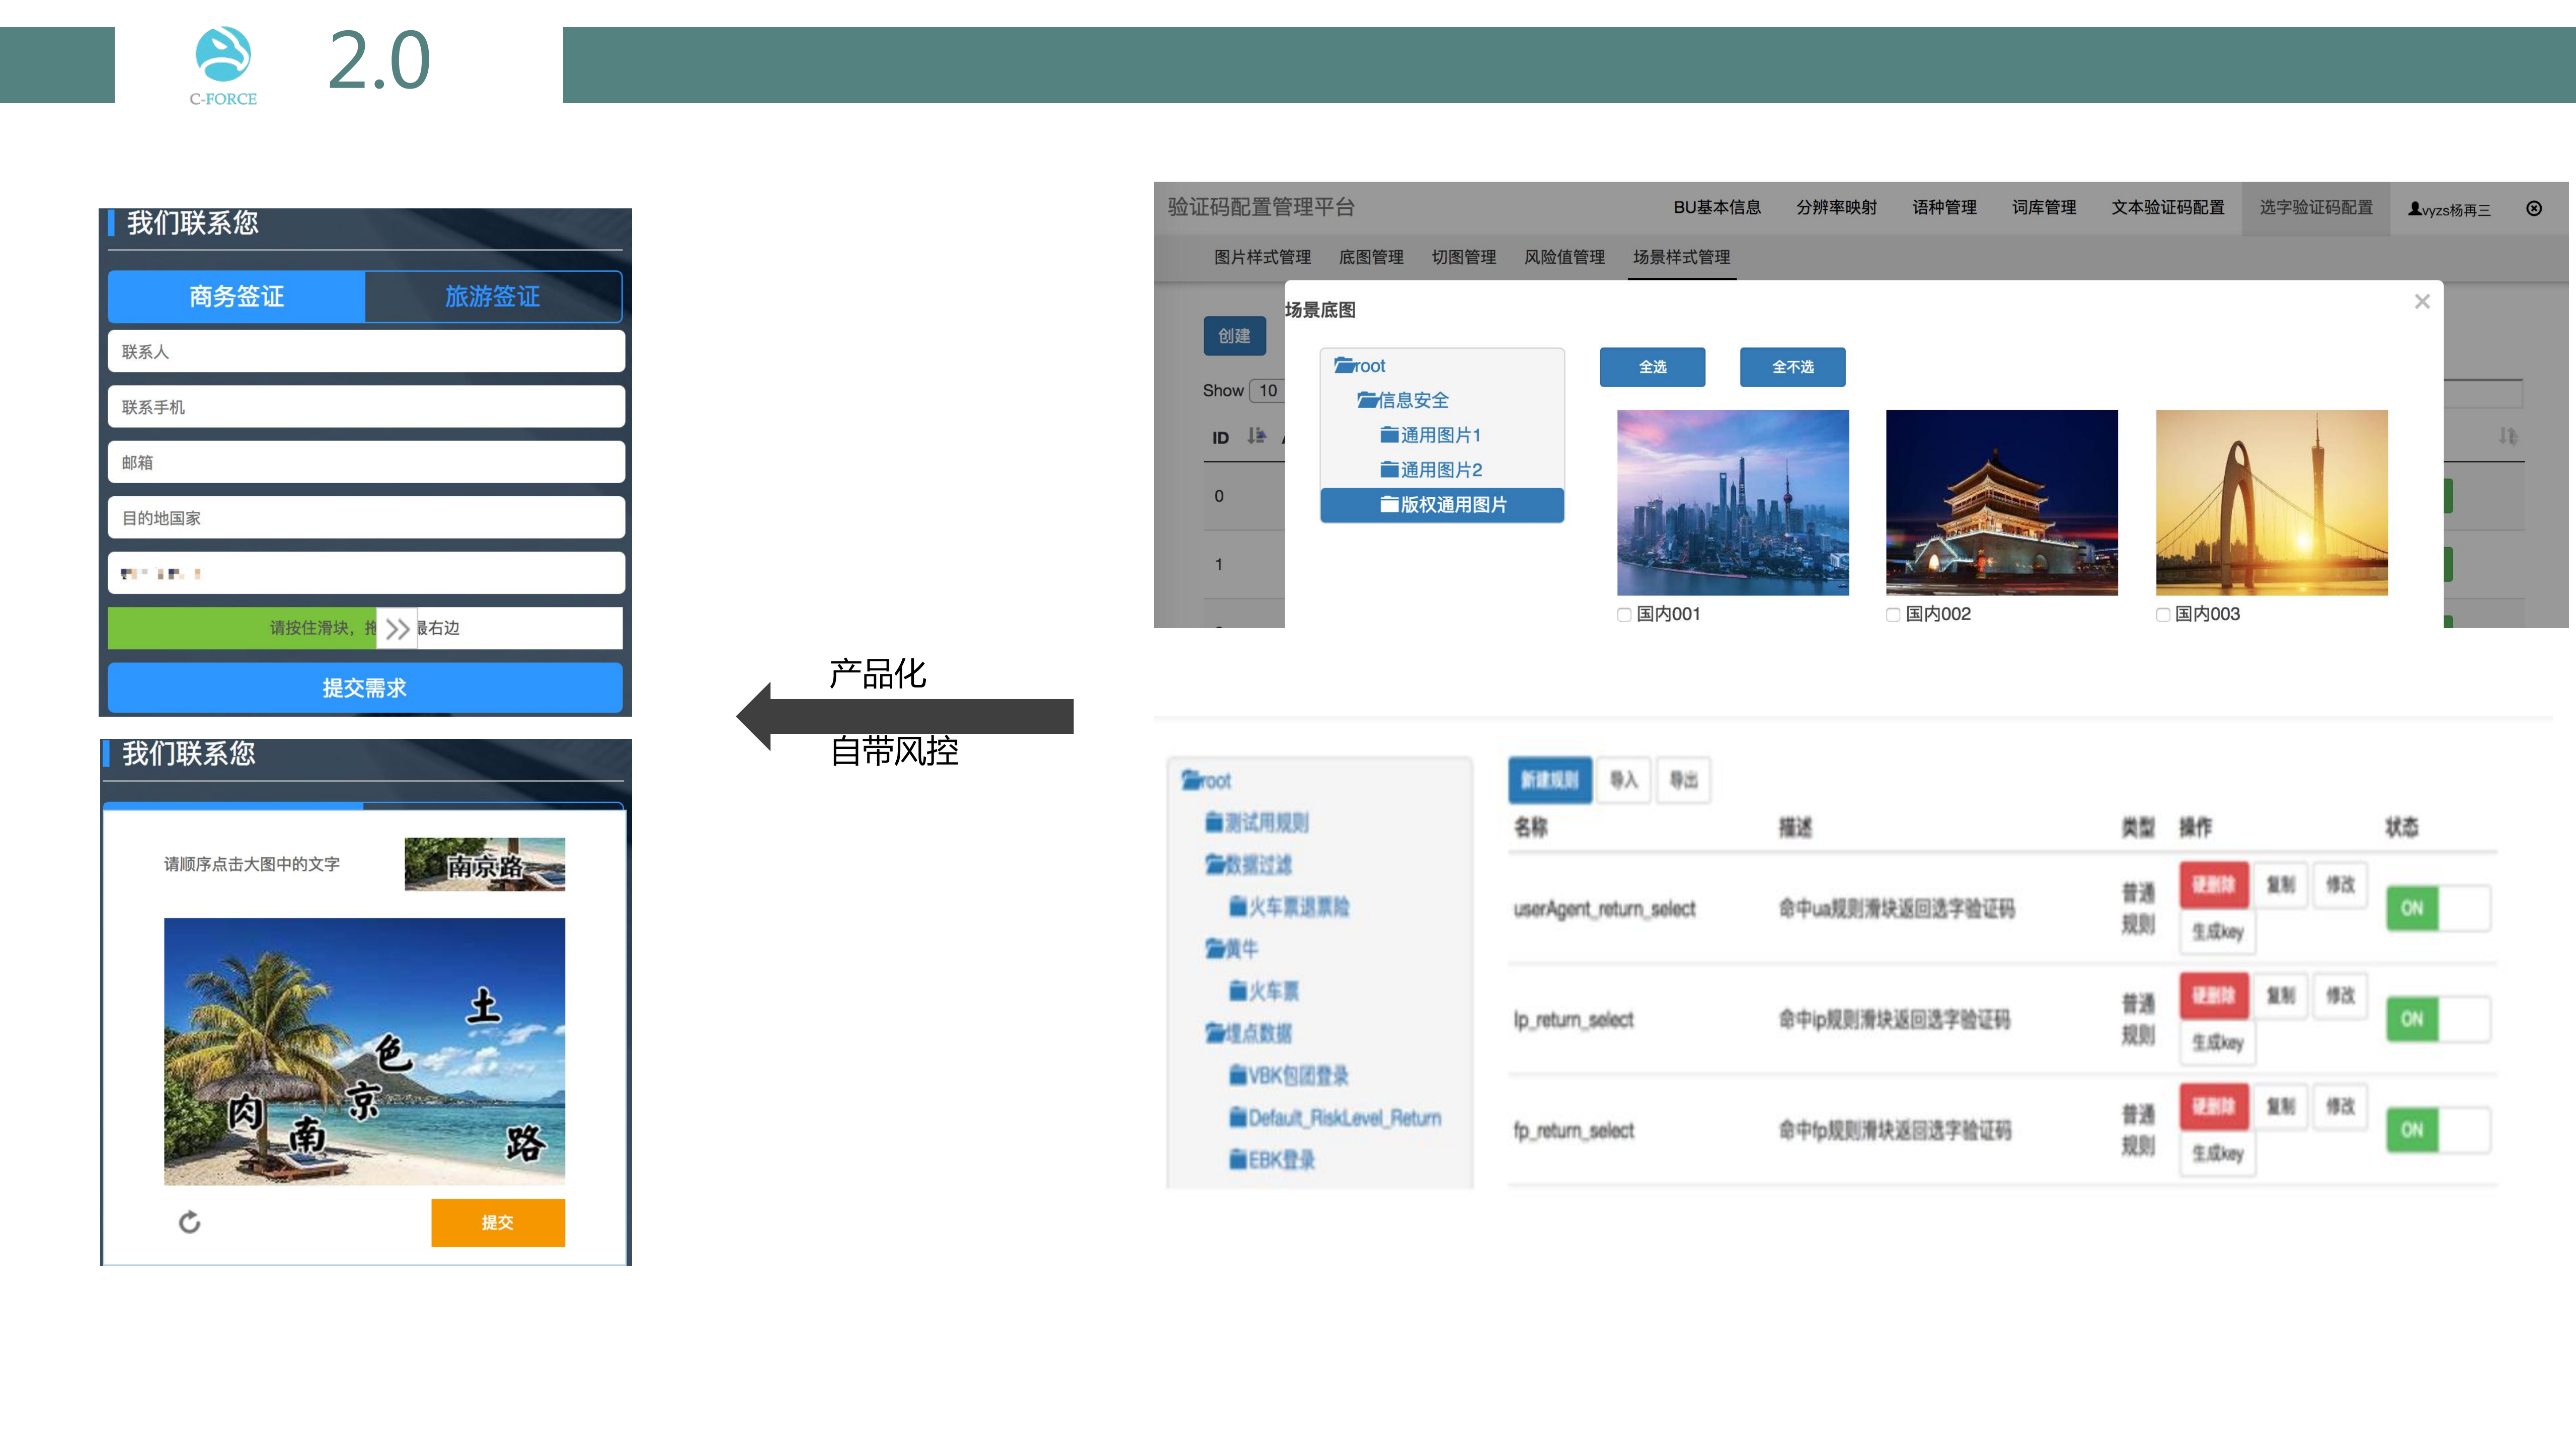
Task: Click the 联系人 input field
Action: (x=365, y=351)
